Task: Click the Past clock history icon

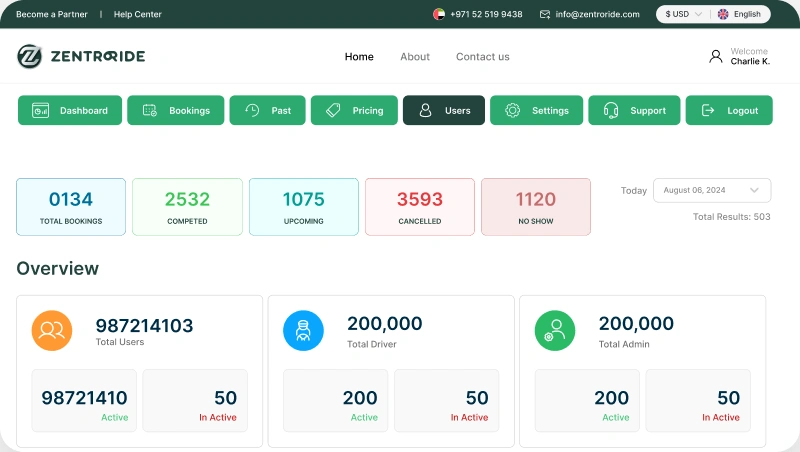Action: (x=252, y=110)
